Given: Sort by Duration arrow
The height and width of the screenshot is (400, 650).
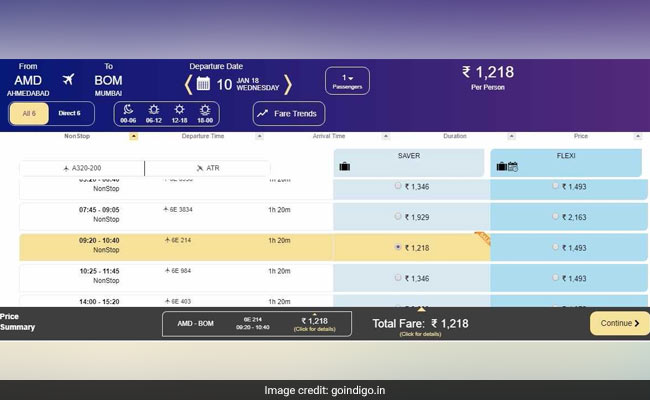Looking at the screenshot, I should (512, 136).
